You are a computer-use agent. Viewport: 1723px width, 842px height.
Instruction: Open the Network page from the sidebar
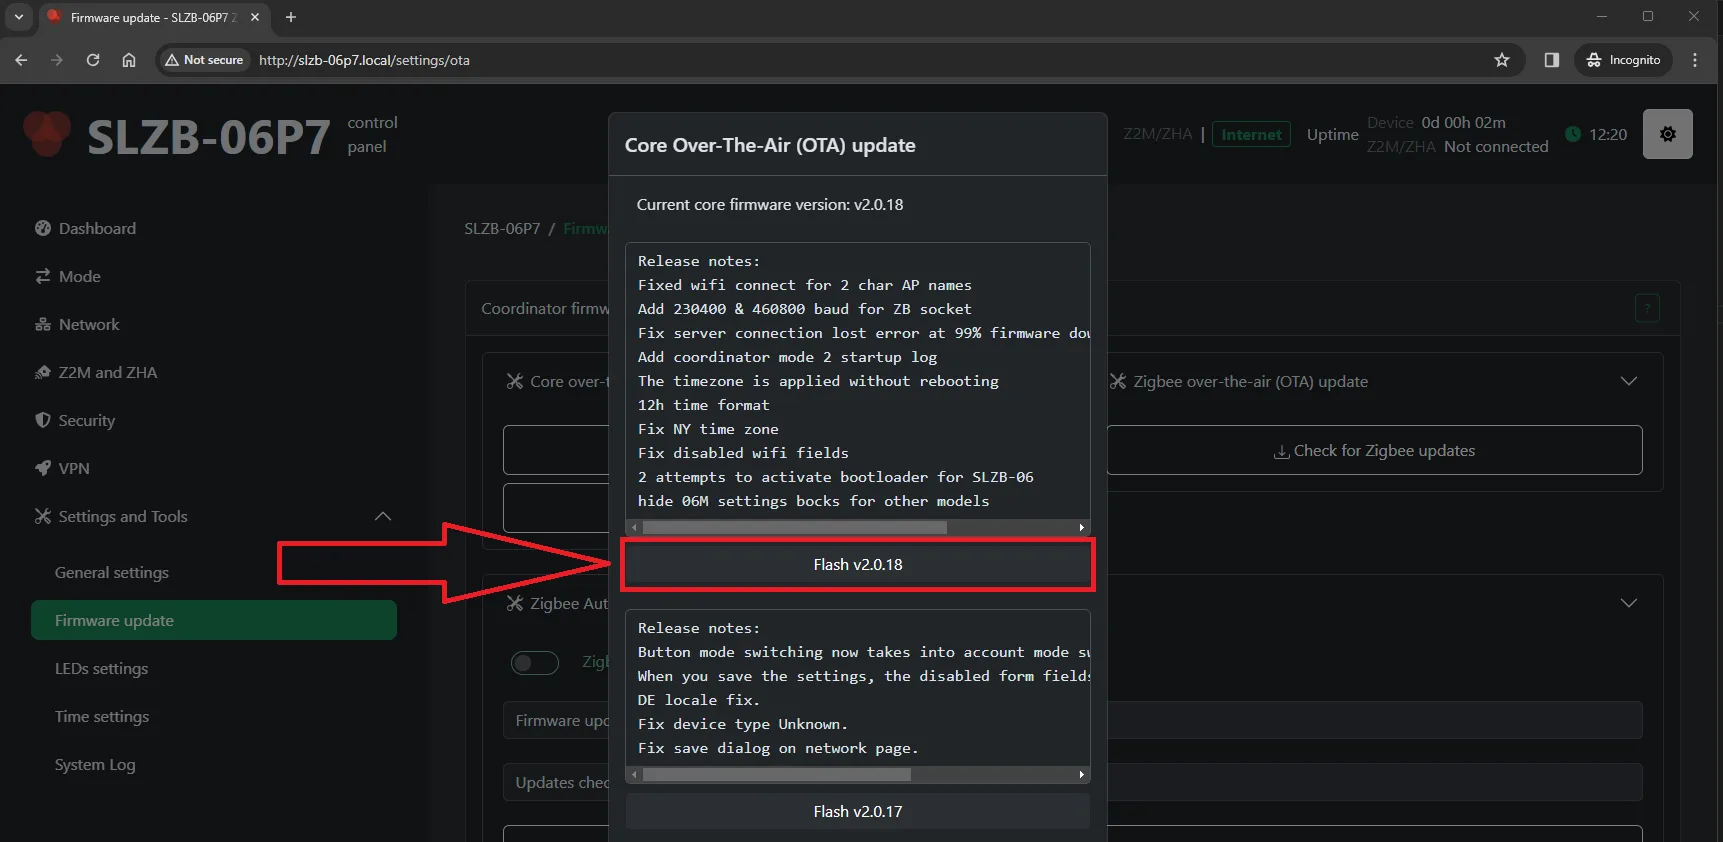[88, 324]
